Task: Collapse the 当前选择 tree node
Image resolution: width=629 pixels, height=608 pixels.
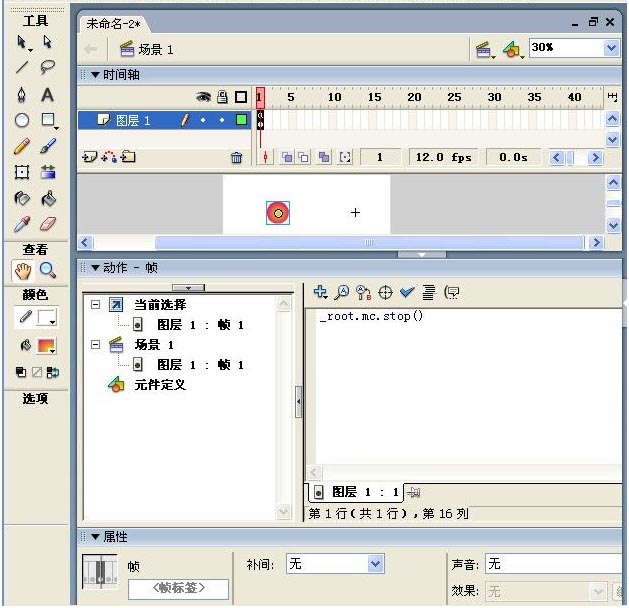Action: tap(96, 304)
